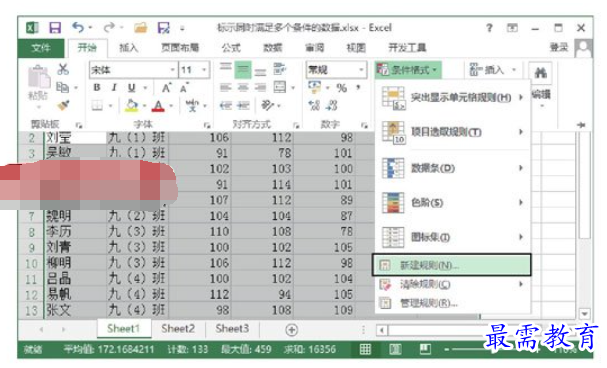This screenshot has height=368, width=607.
Task: Decrease font size with small A icon
Action: click(x=184, y=88)
